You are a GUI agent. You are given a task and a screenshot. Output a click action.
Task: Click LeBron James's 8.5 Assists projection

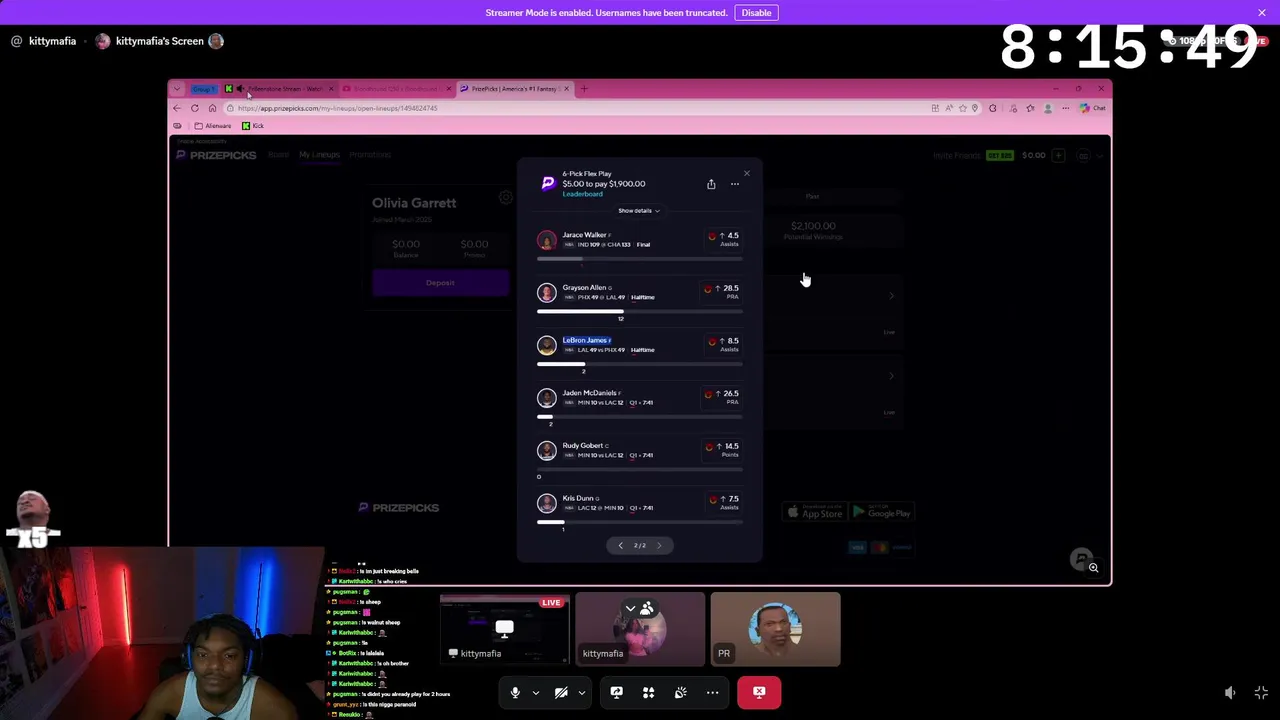pos(723,344)
